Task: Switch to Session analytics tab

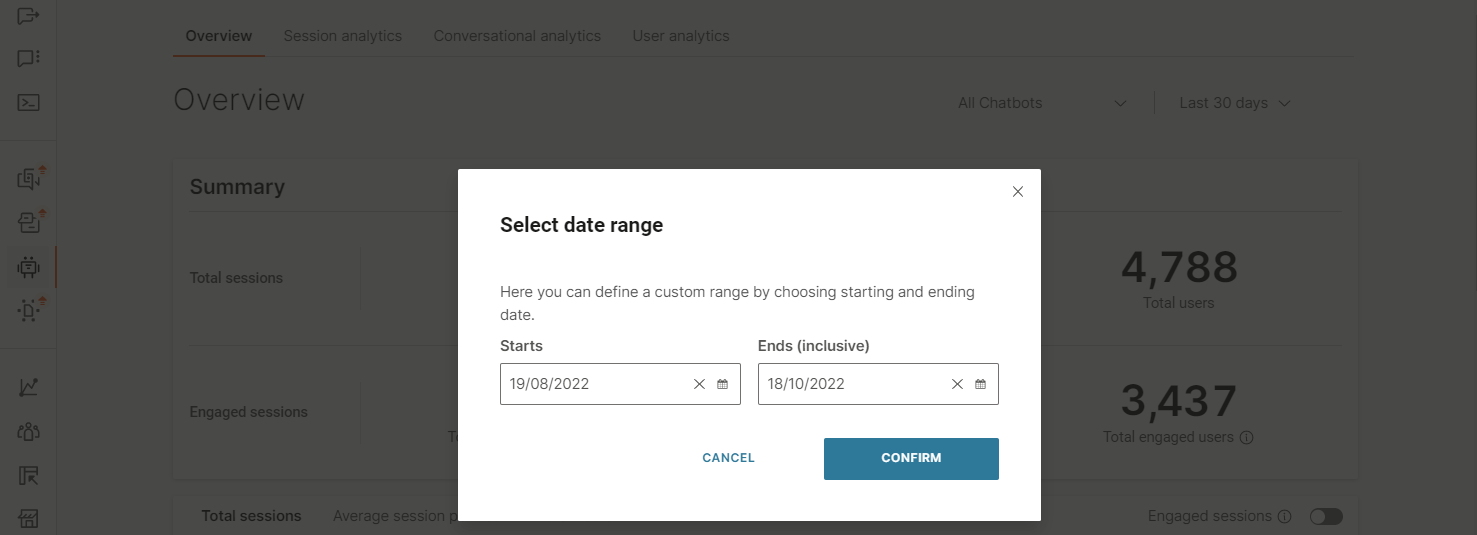Action: [x=342, y=36]
